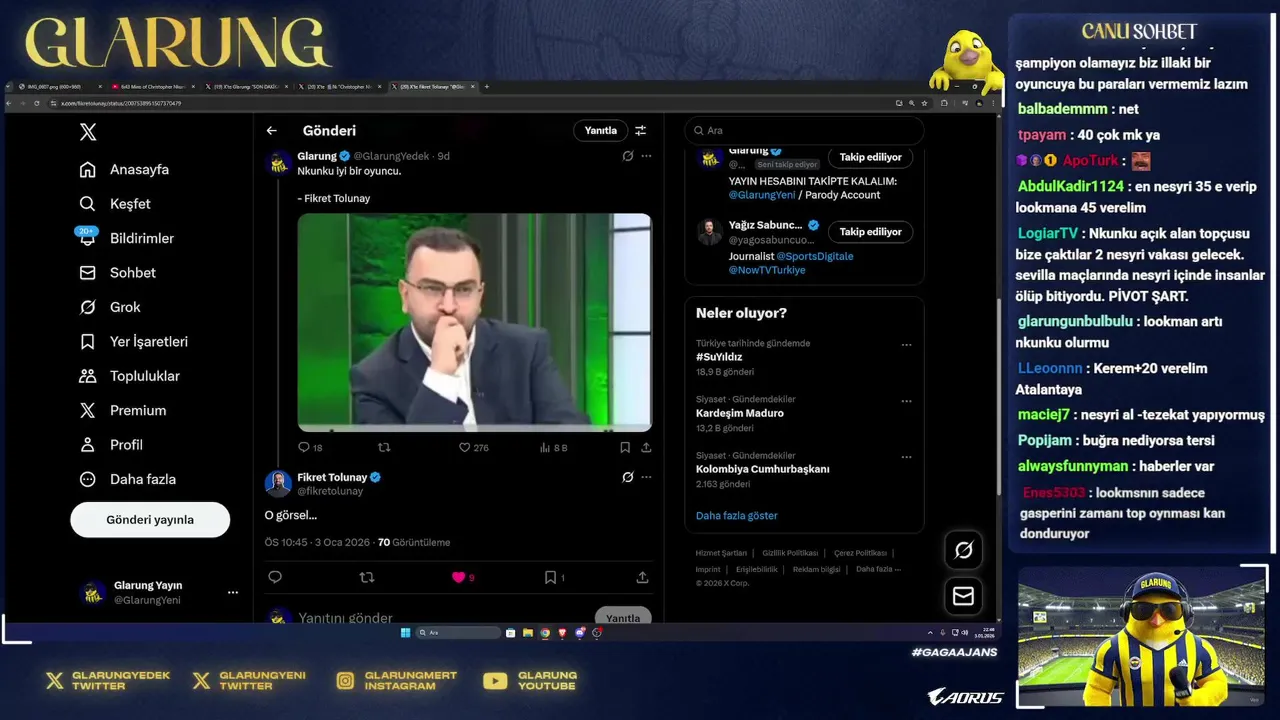Open options for Kolombiya Cumhurbaşkanı trend
The width and height of the screenshot is (1280, 720).
[906, 457]
